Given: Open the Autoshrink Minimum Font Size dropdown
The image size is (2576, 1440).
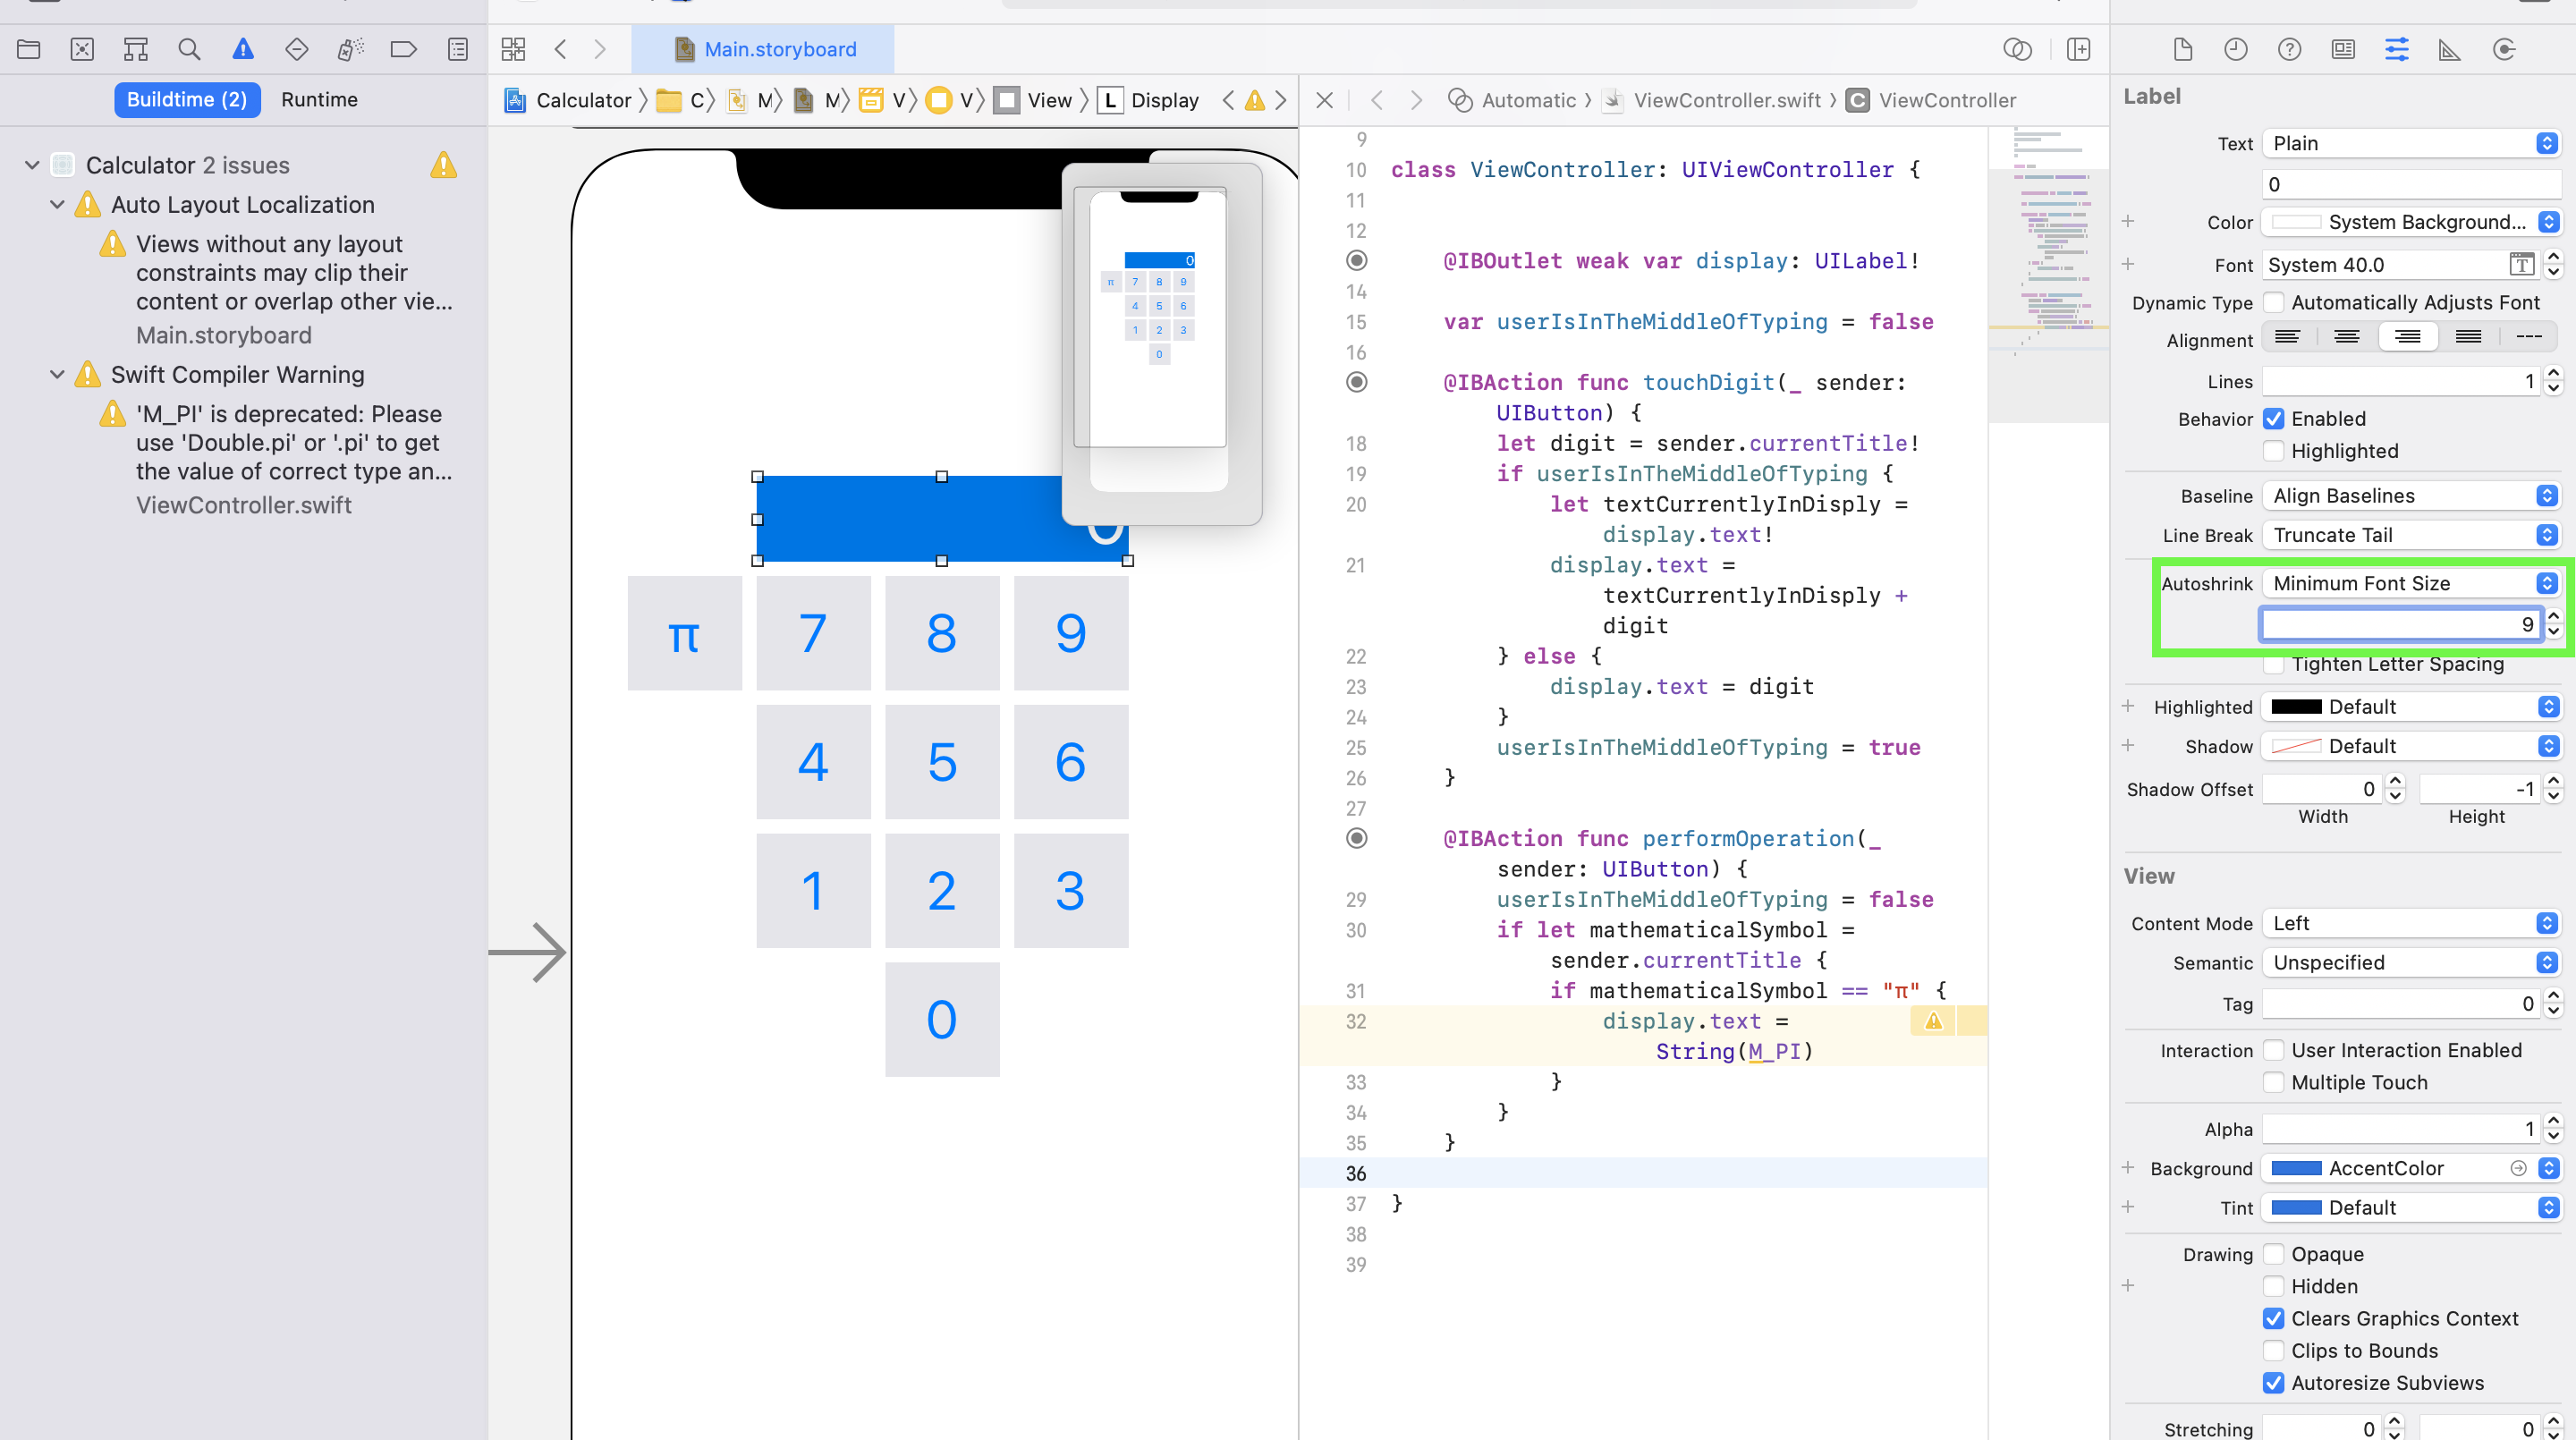Looking at the screenshot, I should pyautogui.click(x=2411, y=583).
